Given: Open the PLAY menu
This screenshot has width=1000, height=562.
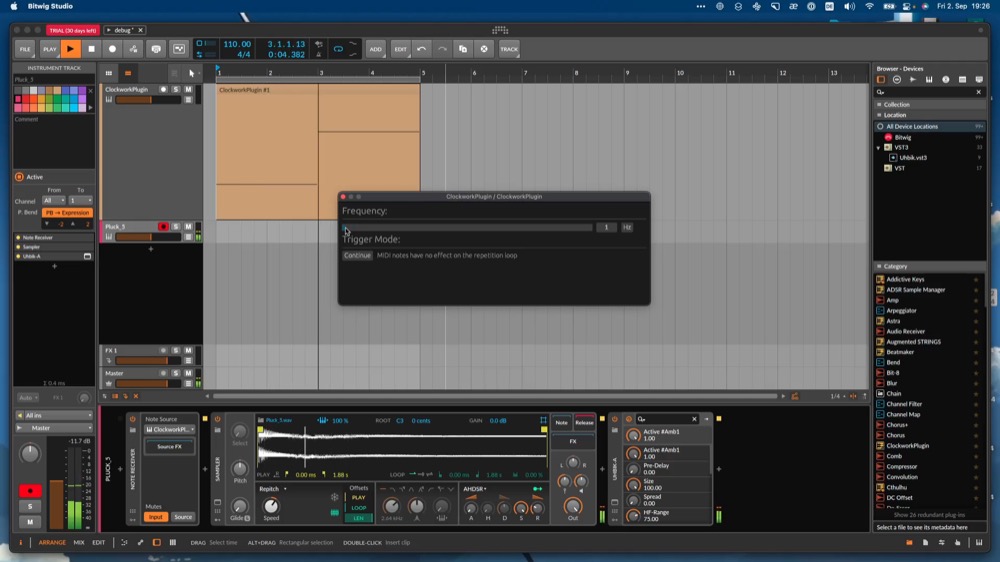Looking at the screenshot, I should coord(49,49).
